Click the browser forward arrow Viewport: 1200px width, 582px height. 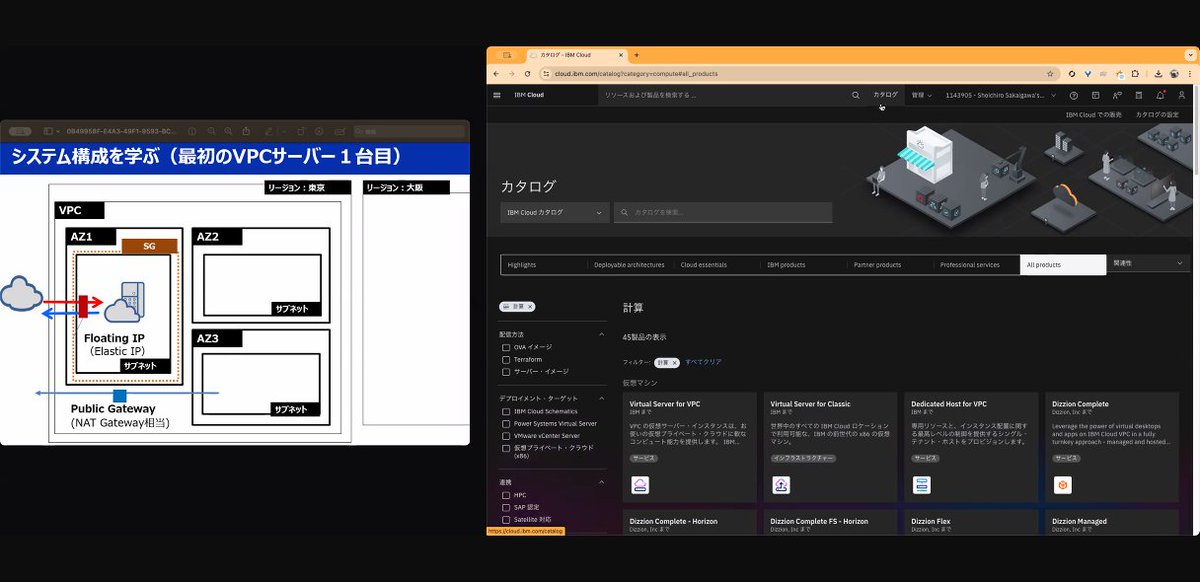[513, 73]
